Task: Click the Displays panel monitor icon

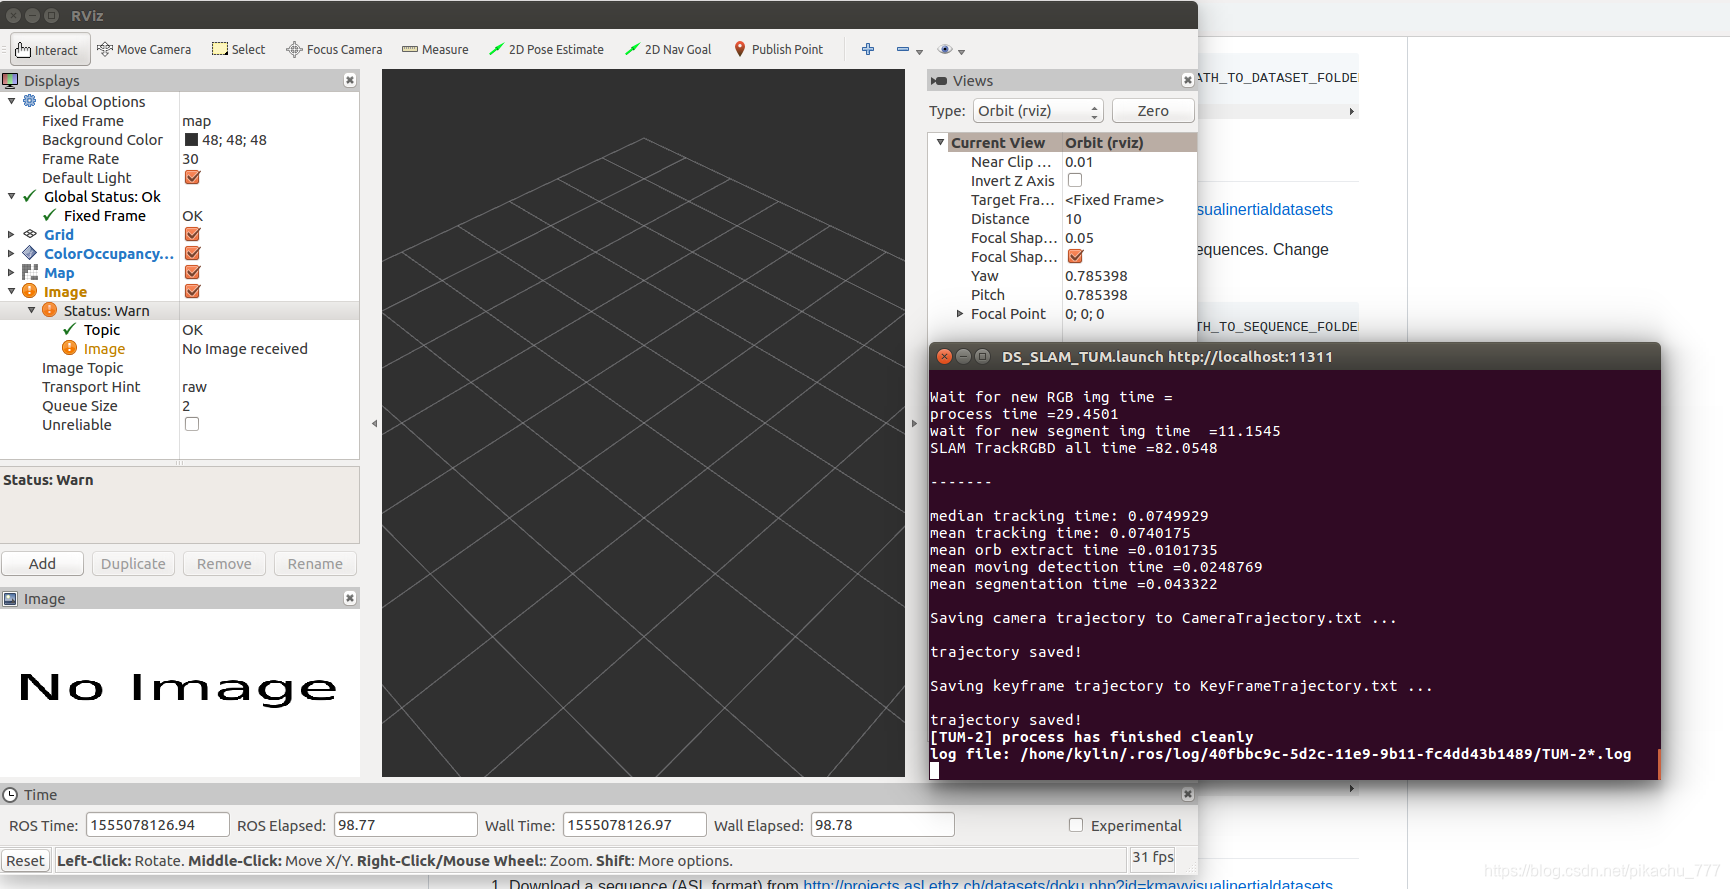Action: click(10, 80)
